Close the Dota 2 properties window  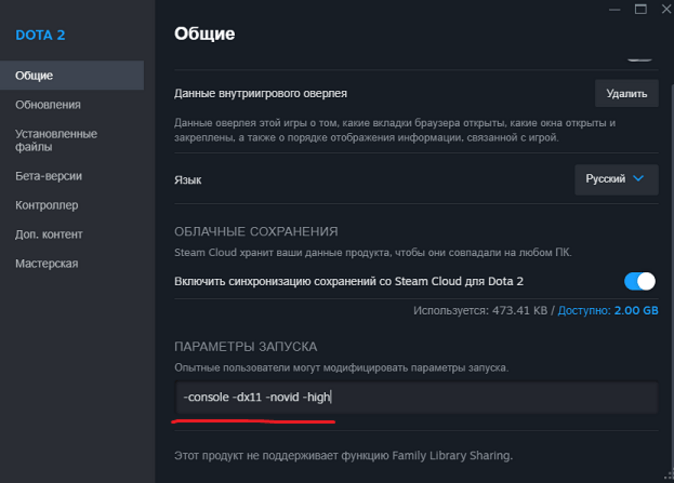point(666,9)
